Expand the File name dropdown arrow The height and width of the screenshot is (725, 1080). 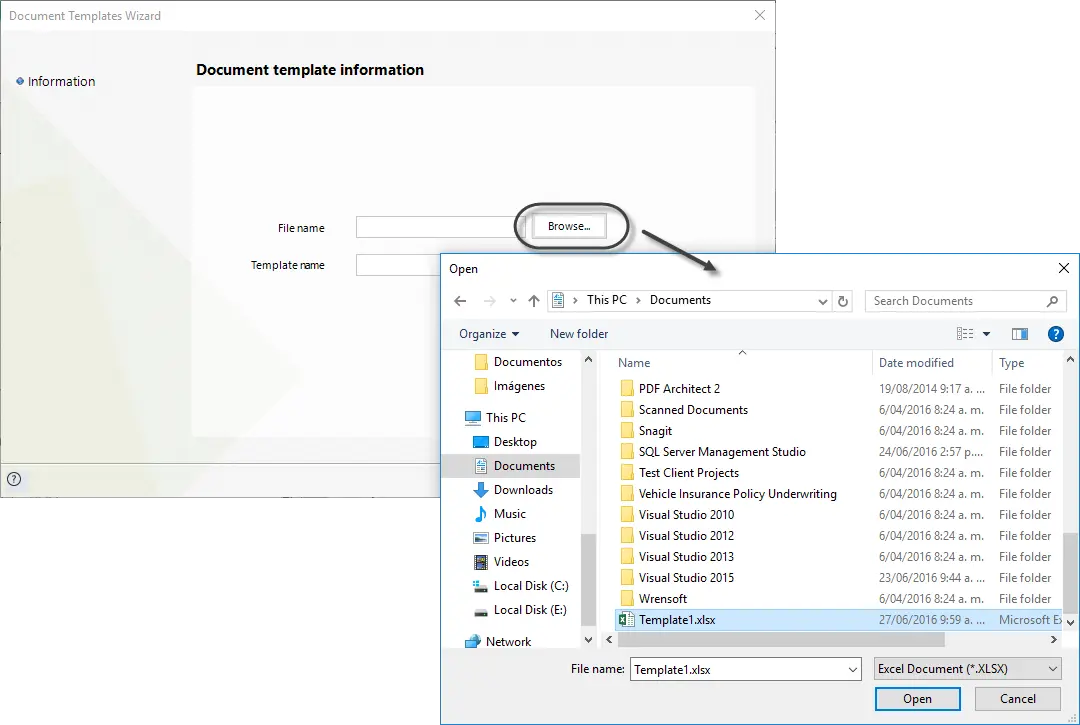point(853,669)
